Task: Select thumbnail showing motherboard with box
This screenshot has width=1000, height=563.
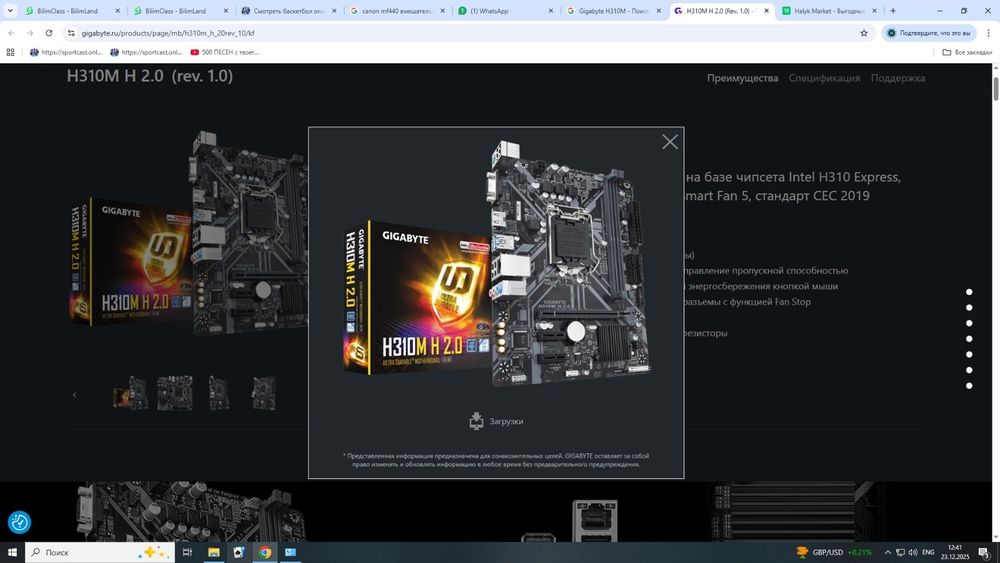Action: click(x=131, y=393)
